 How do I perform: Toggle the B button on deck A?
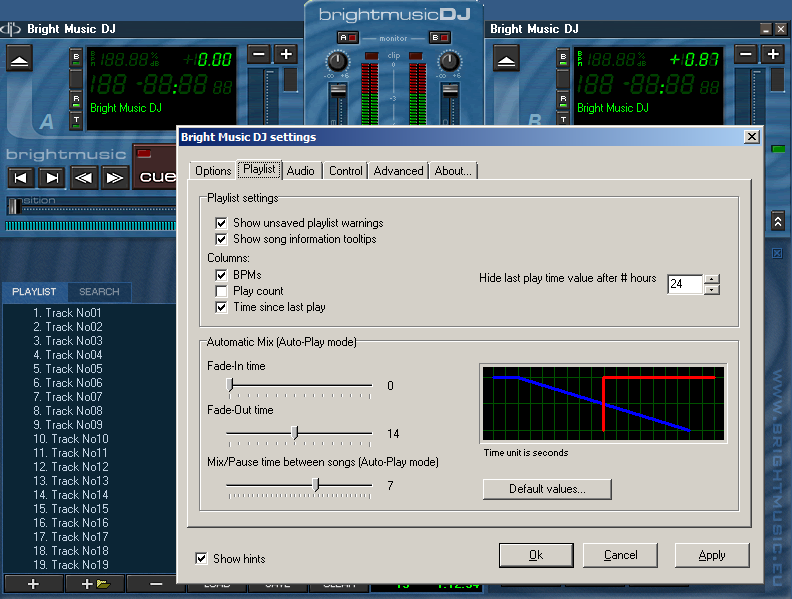(x=76, y=58)
